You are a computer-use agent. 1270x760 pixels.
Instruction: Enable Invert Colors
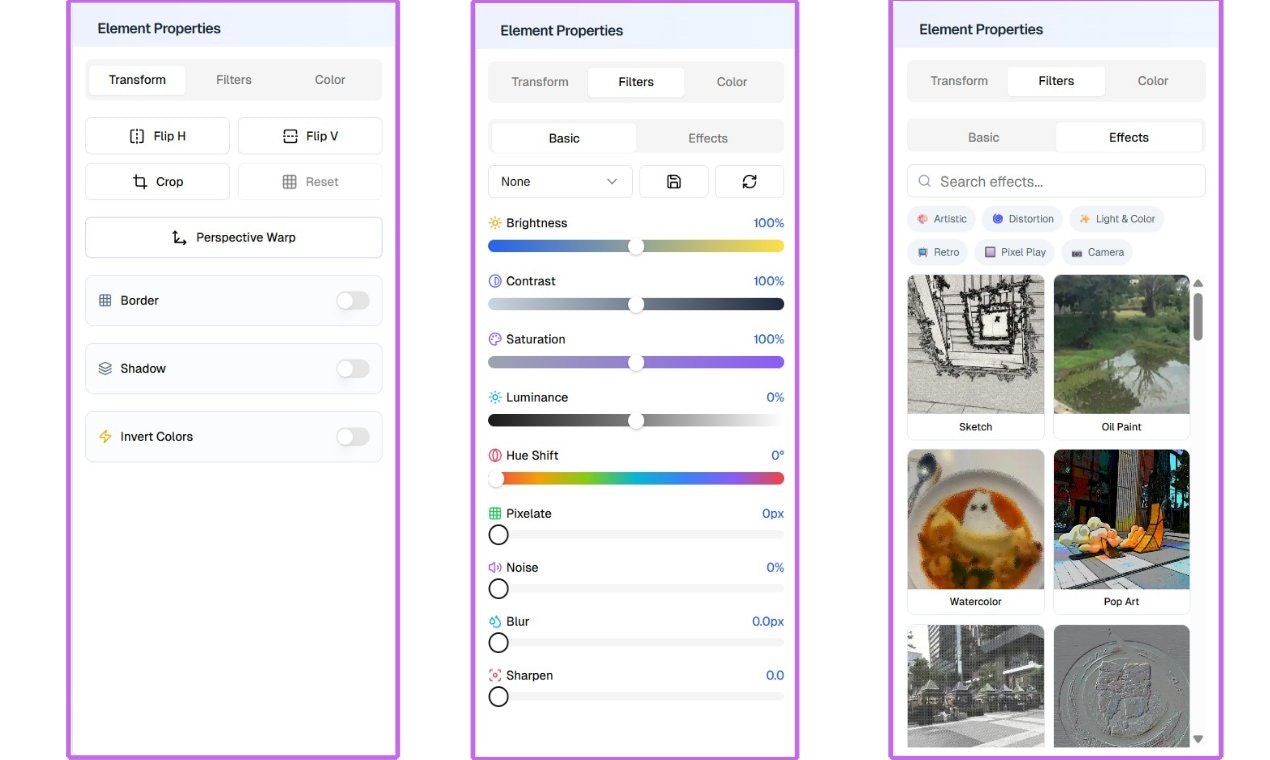[x=352, y=436]
